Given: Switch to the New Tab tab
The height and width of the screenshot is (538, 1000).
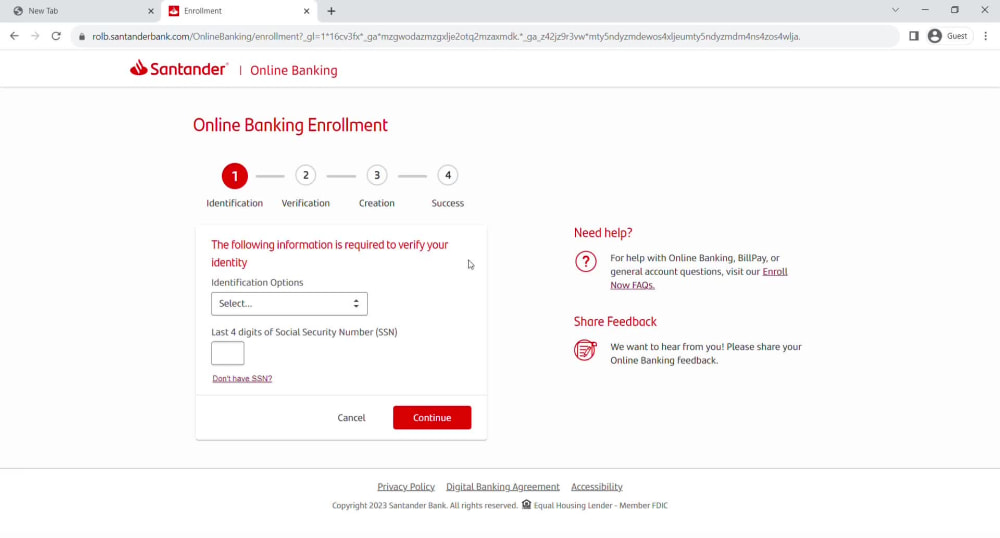Looking at the screenshot, I should pyautogui.click(x=80, y=11).
